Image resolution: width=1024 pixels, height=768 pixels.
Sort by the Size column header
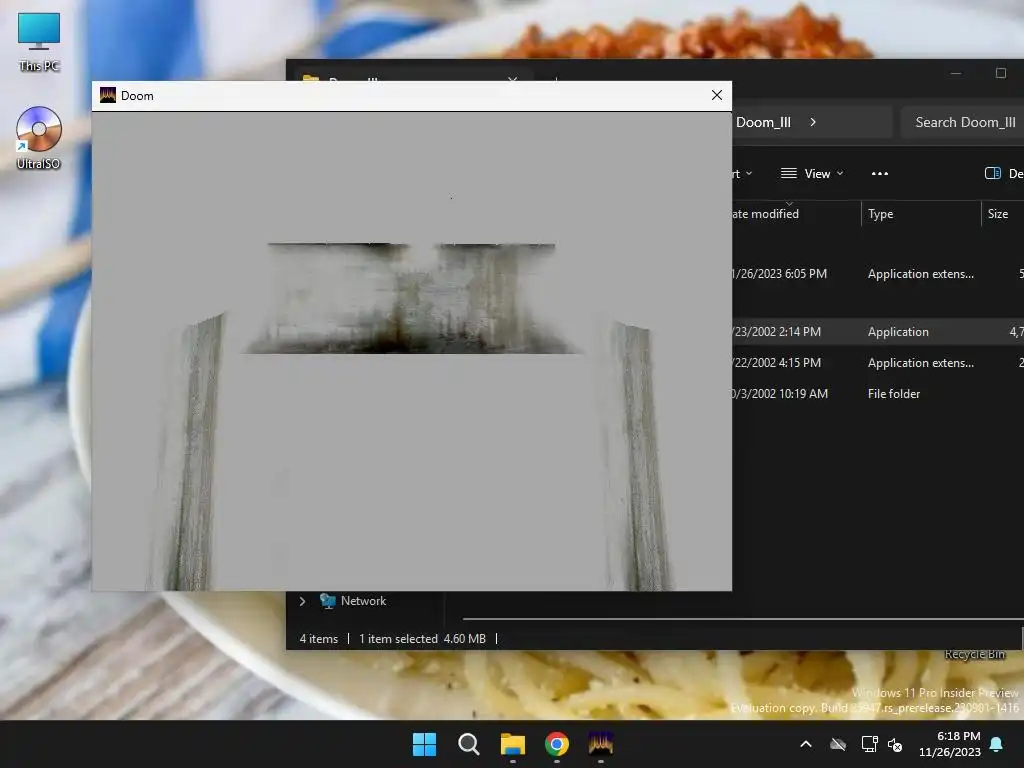1002,214
